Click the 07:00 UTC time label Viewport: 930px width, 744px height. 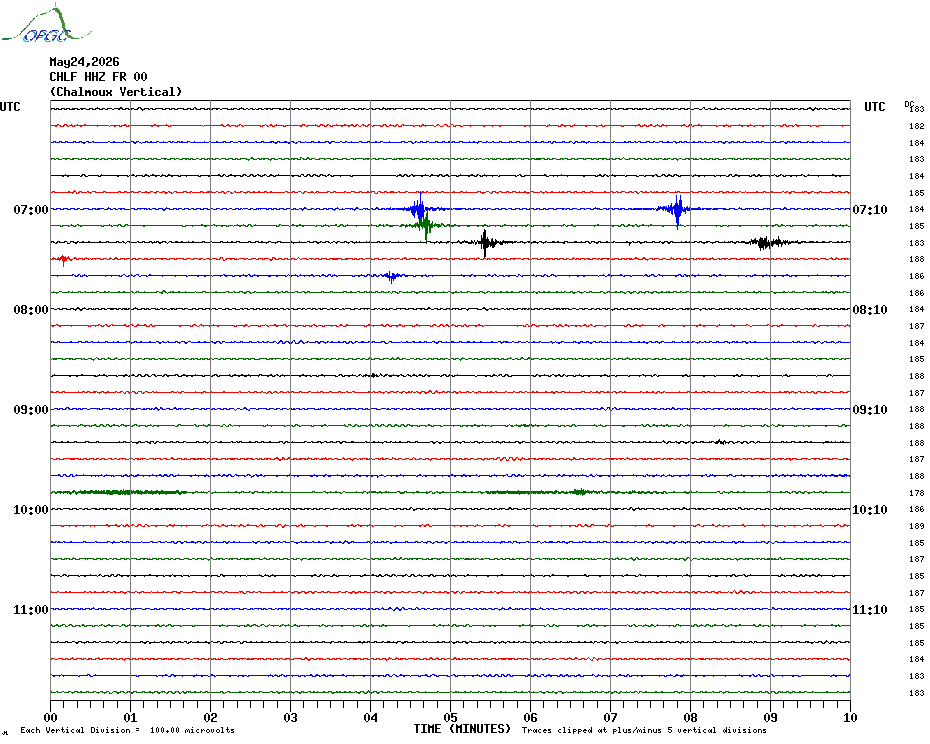pos(31,210)
